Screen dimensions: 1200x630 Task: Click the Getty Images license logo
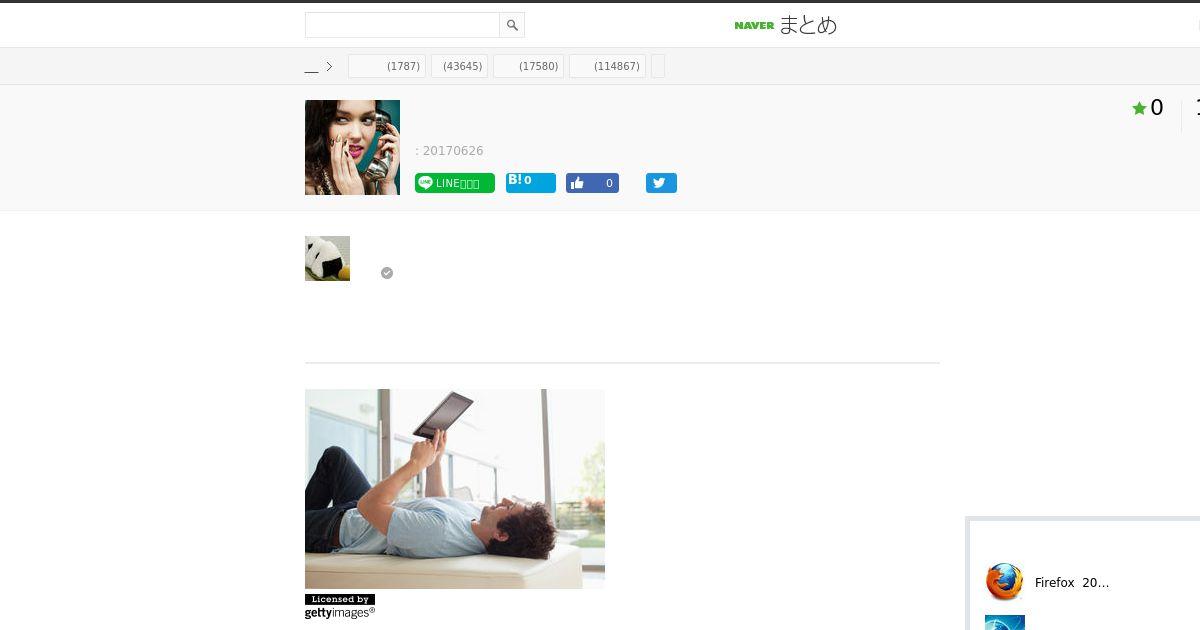tap(340, 607)
